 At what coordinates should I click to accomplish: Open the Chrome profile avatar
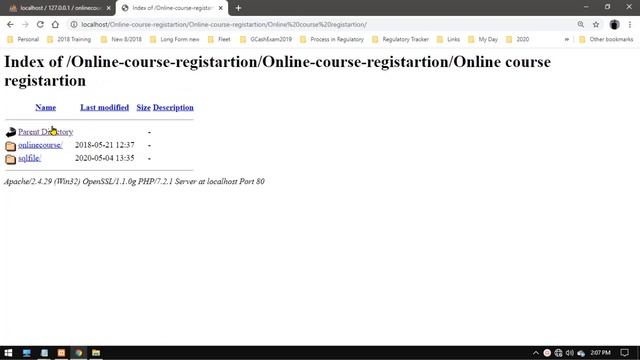[x=614, y=24]
